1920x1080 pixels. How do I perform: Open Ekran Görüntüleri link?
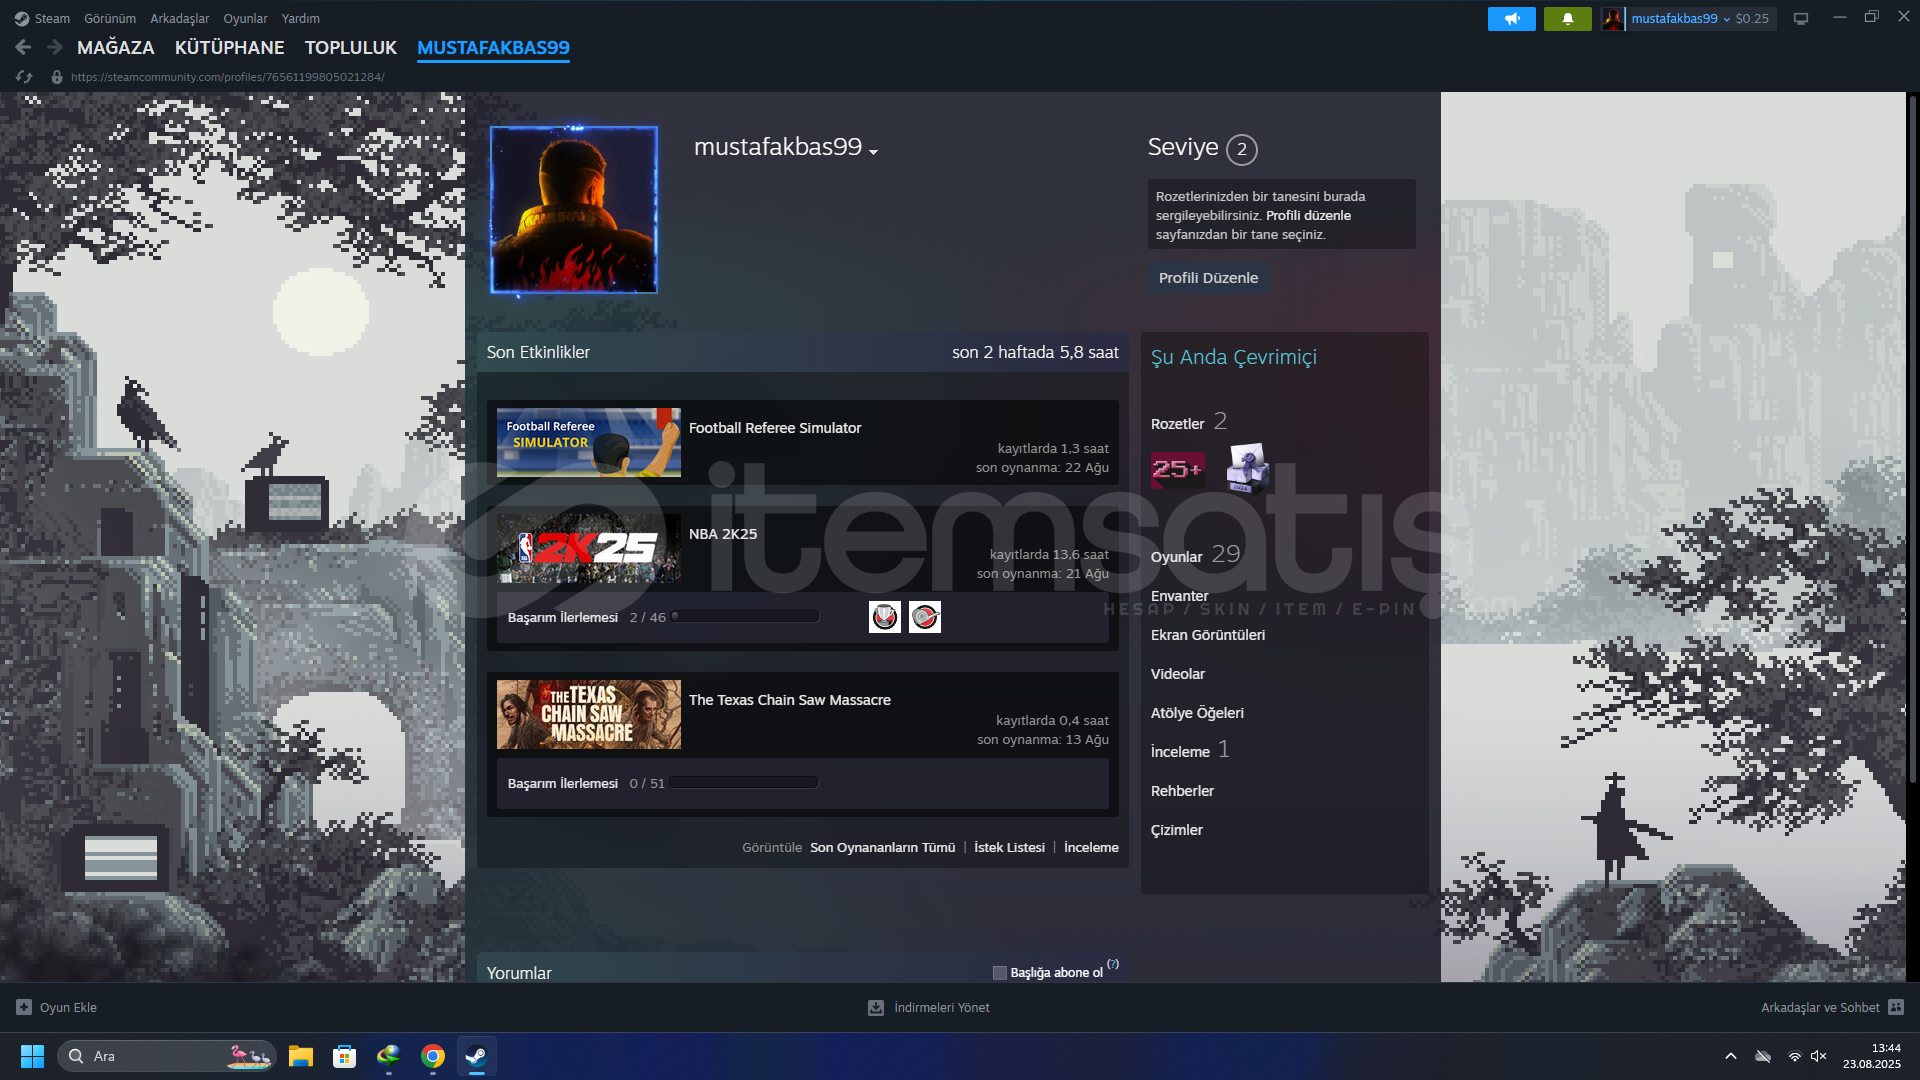[x=1208, y=635]
